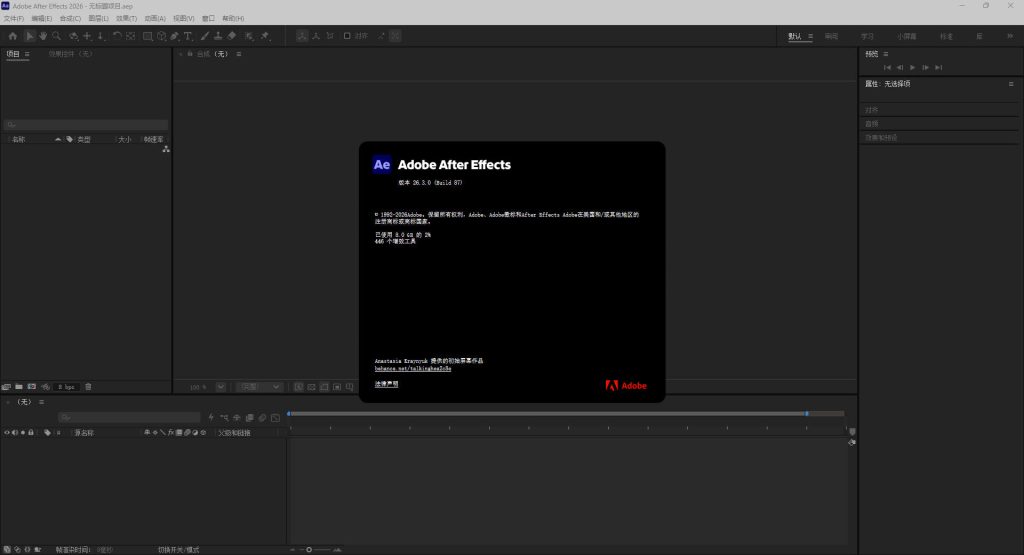Viewport: 1024px width, 555px height.
Task: Select the View Axis mode icon
Action: [330, 36]
